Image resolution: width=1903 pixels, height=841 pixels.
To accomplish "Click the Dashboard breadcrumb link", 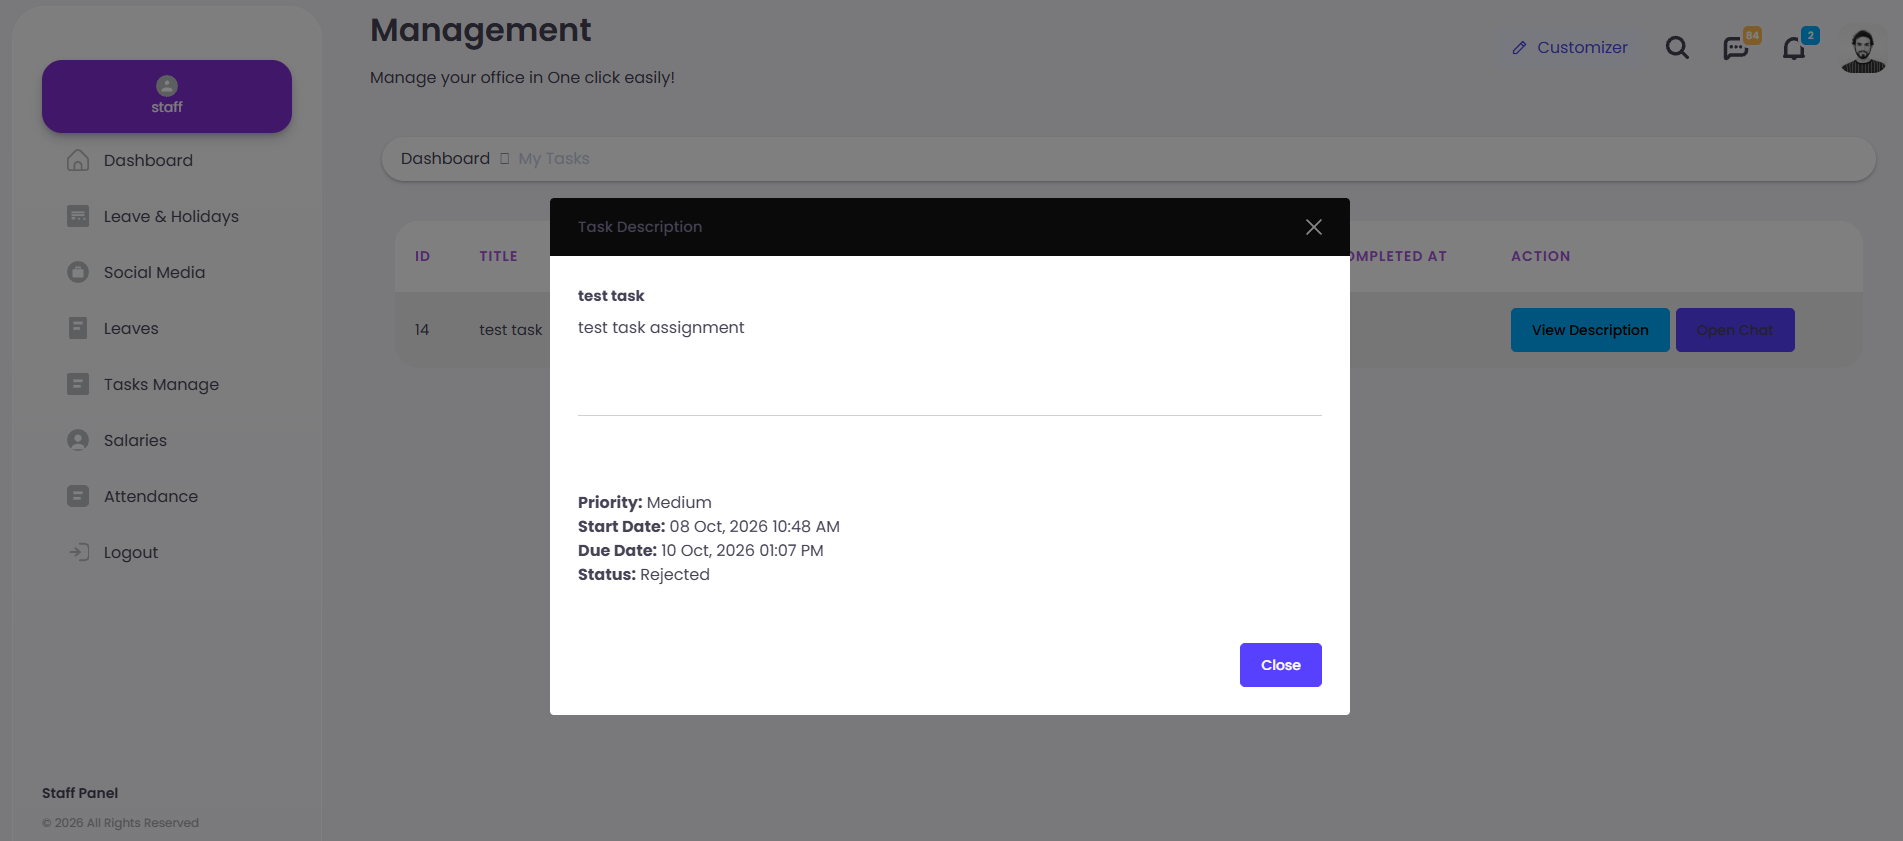I will (x=445, y=158).
